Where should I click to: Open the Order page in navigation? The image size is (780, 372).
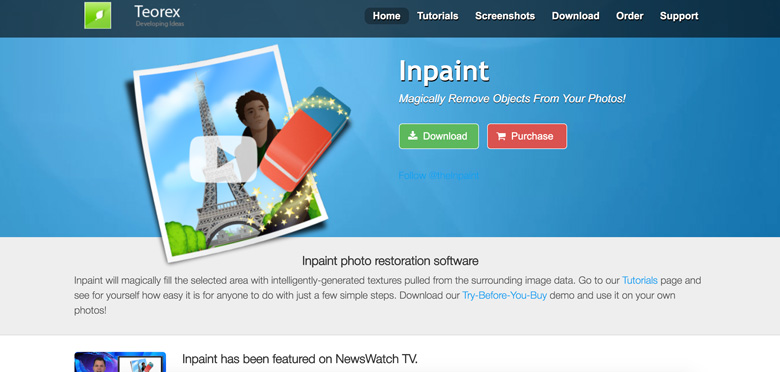pyautogui.click(x=630, y=16)
